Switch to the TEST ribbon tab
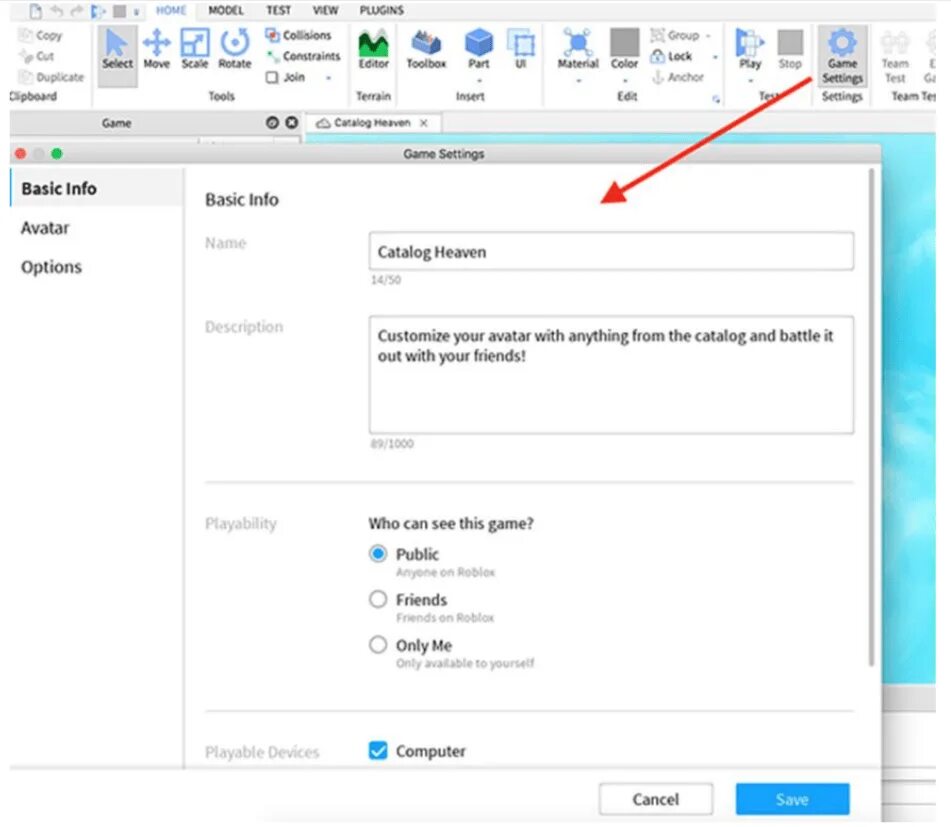 [x=278, y=10]
